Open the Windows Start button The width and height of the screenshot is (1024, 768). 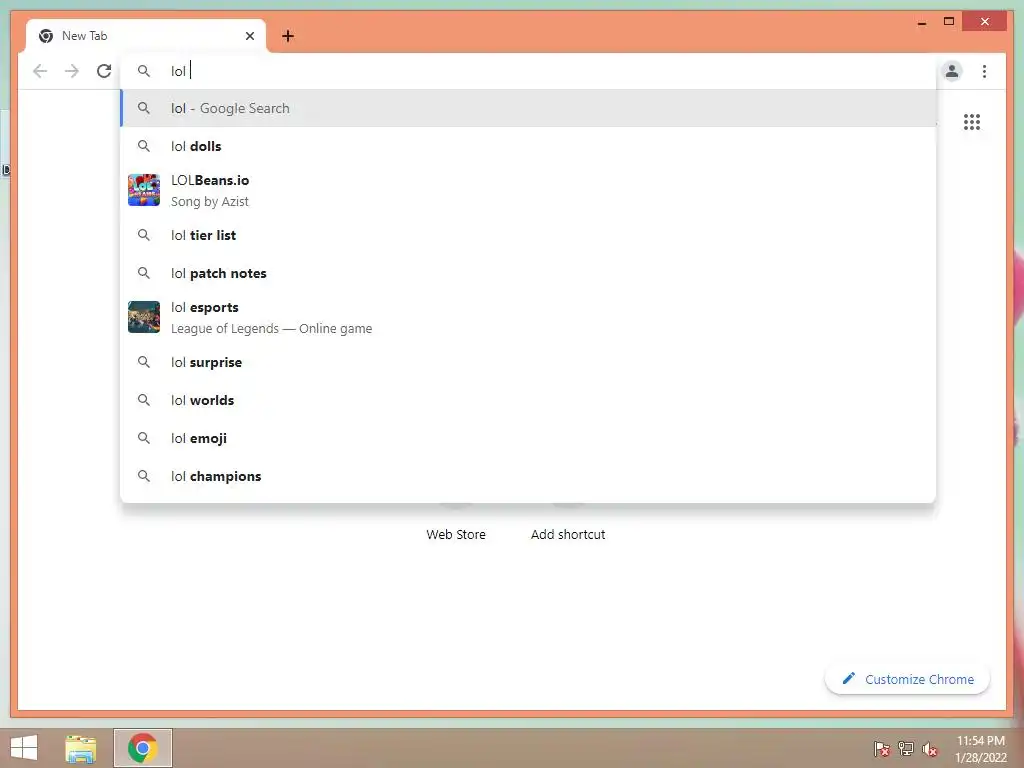click(24, 748)
